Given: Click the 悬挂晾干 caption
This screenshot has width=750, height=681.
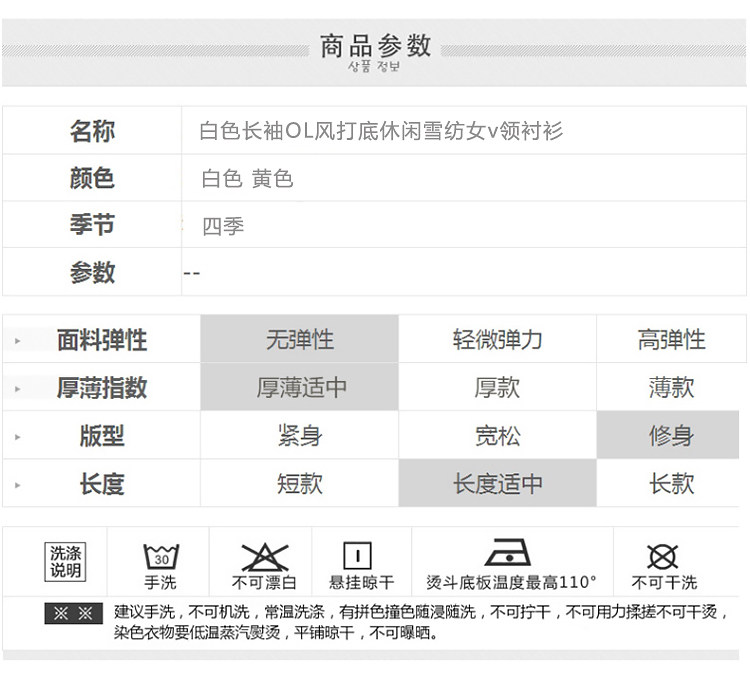Looking at the screenshot, I should (362, 582).
